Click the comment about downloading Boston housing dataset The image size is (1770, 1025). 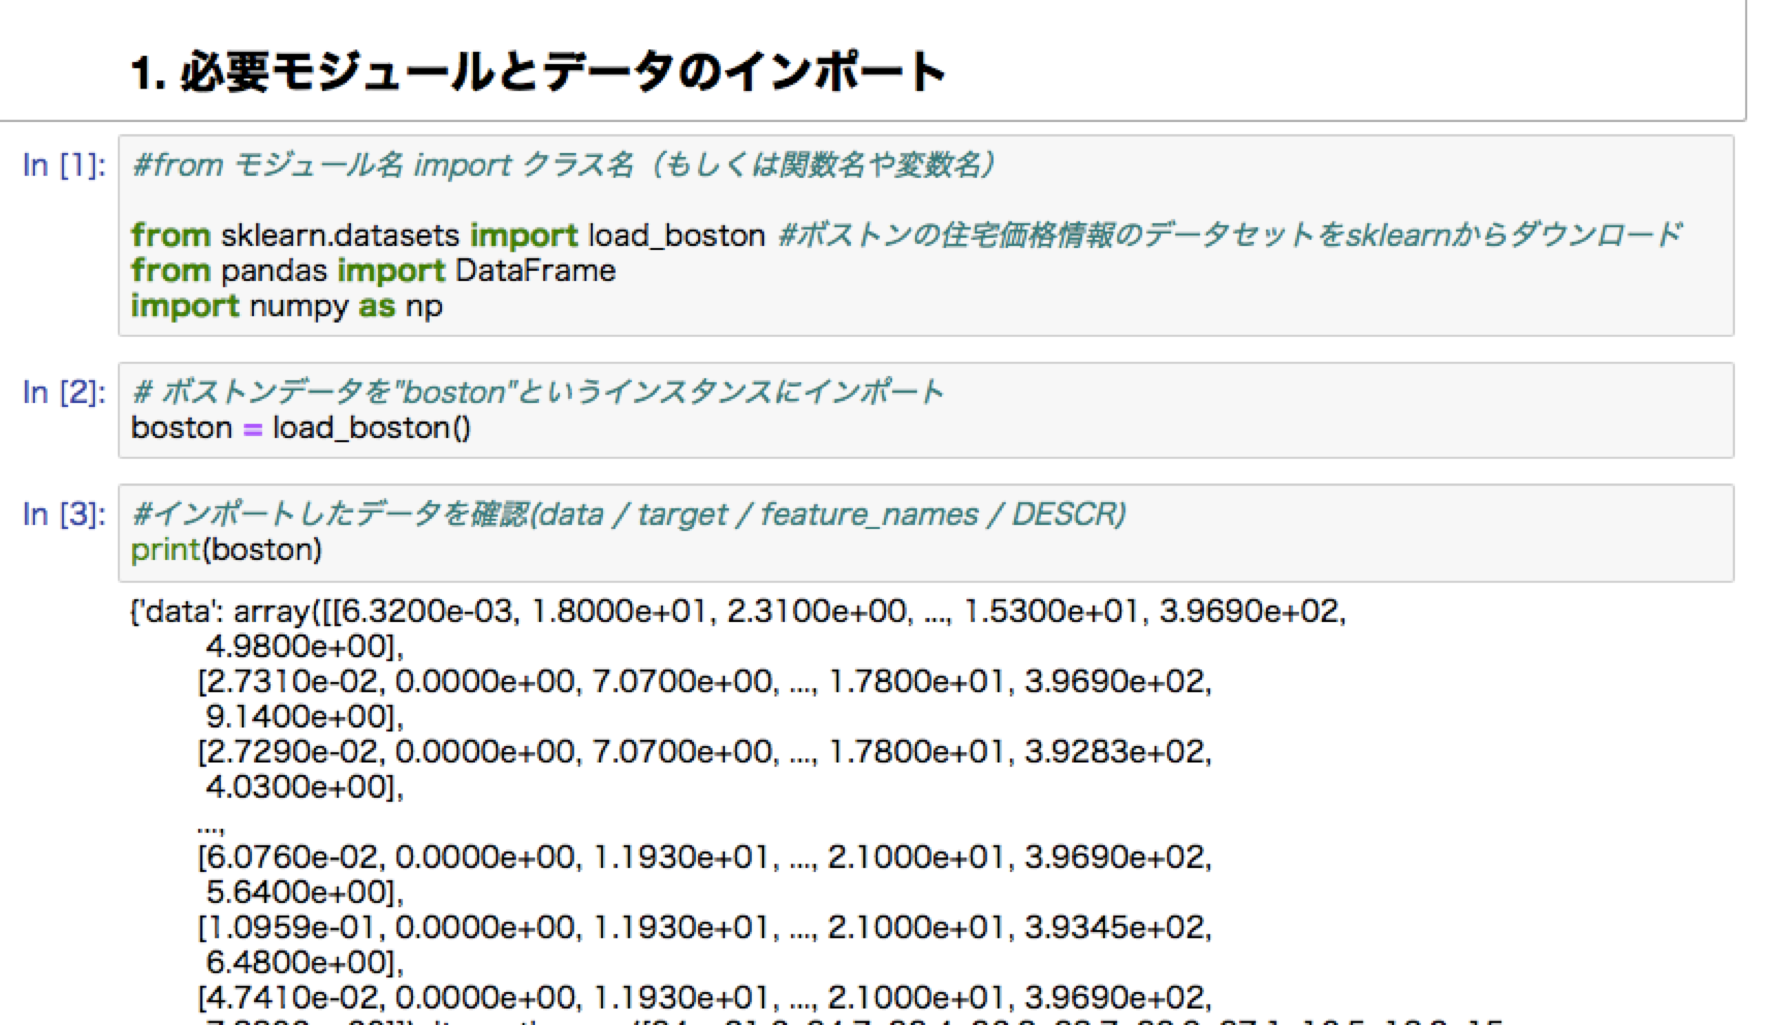click(x=1231, y=235)
